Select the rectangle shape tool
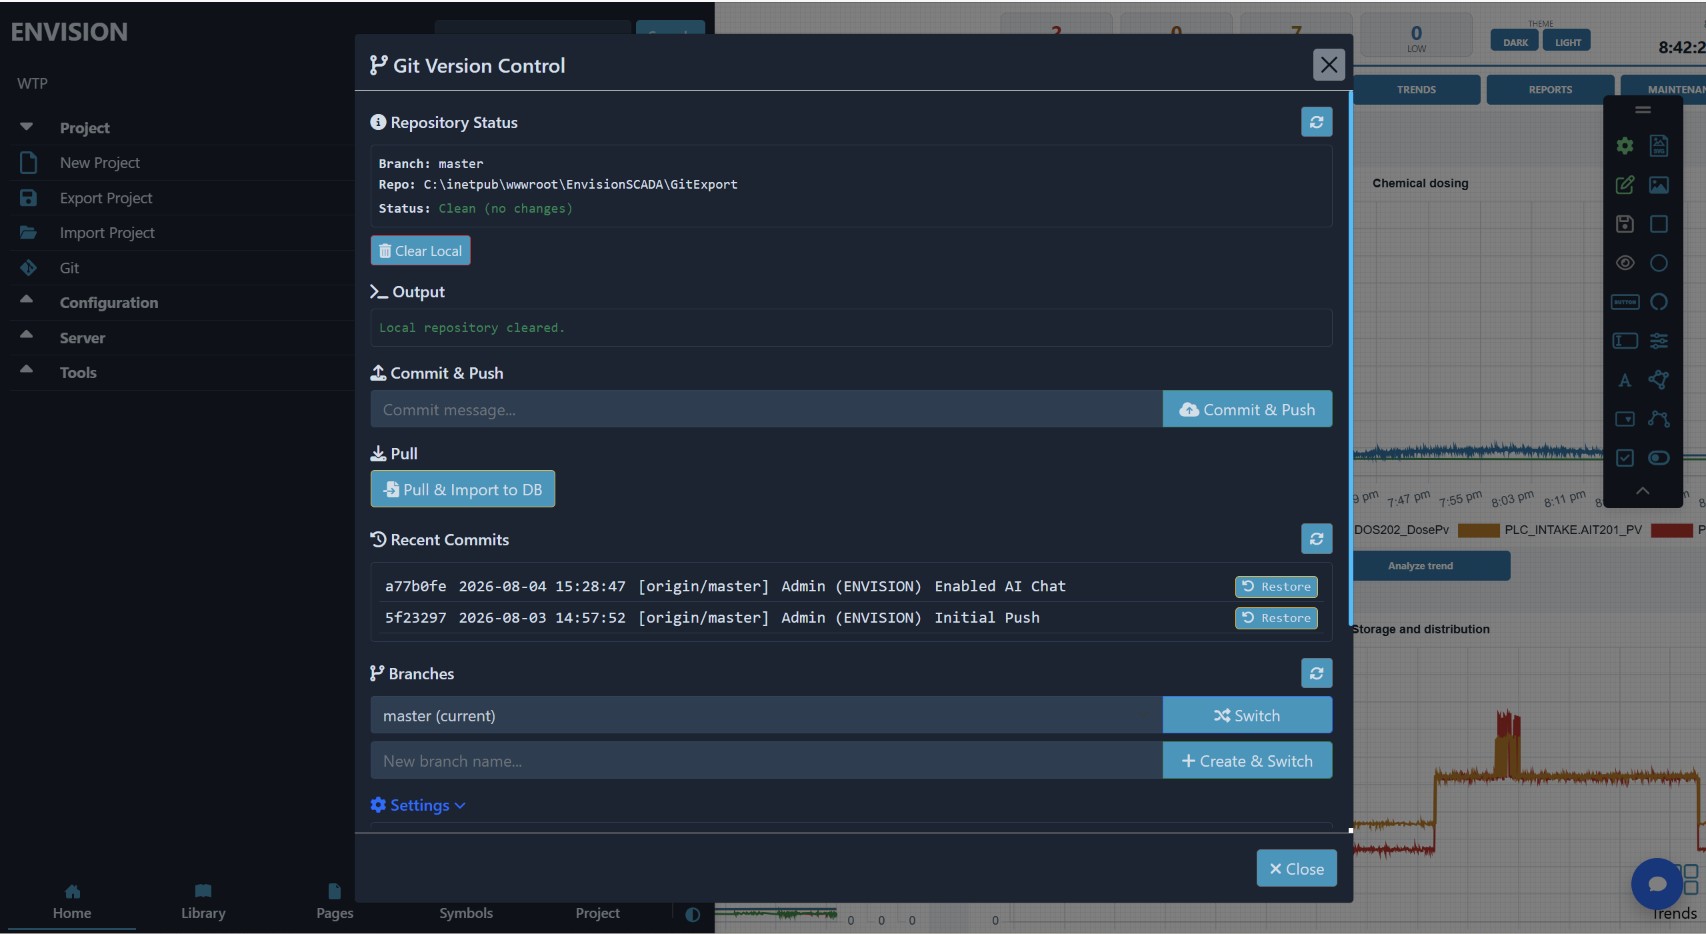Screen dimensions: 1706x934 click(1659, 224)
